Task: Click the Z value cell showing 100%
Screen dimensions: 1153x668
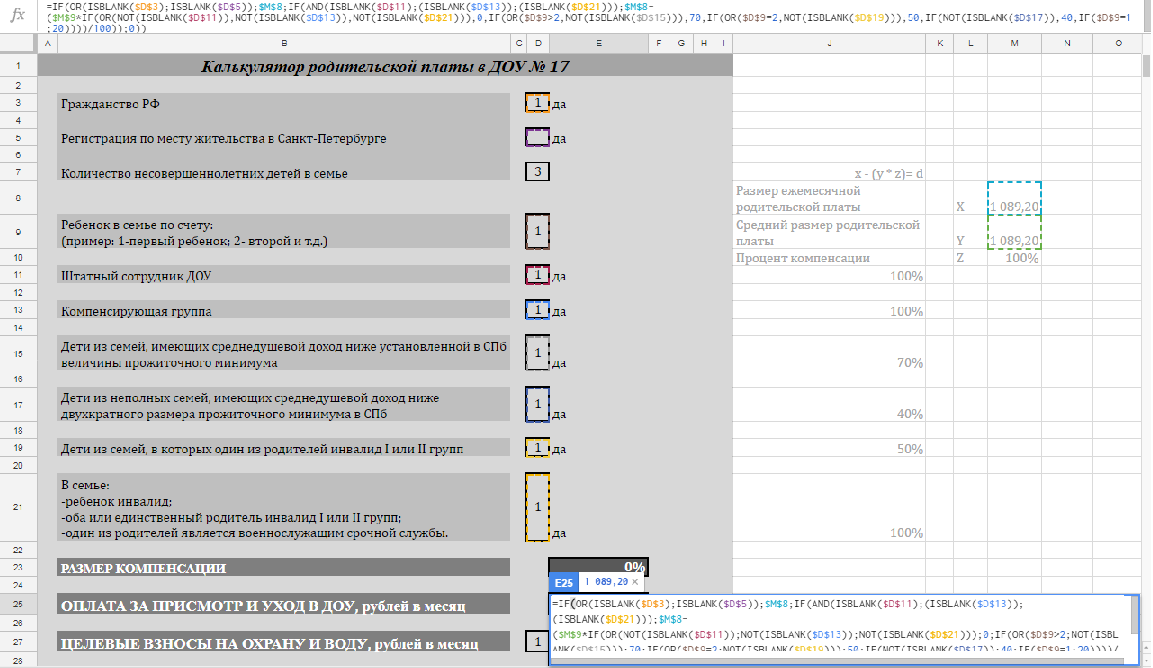Action: coord(1014,257)
